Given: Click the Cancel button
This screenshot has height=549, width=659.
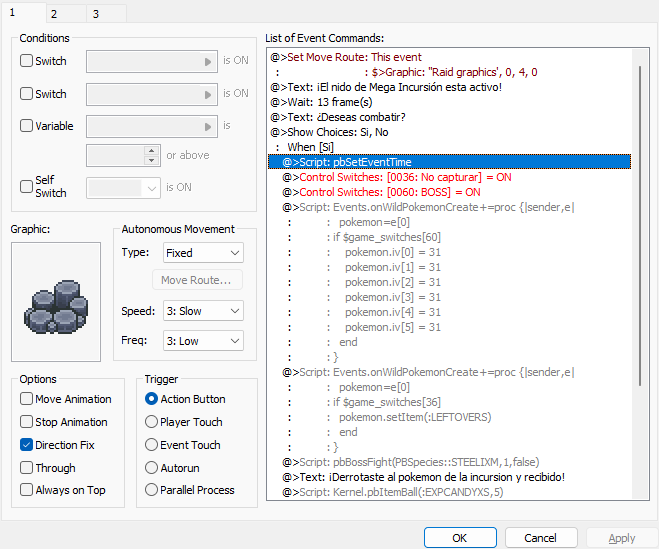Looking at the screenshot, I should pos(541,538).
